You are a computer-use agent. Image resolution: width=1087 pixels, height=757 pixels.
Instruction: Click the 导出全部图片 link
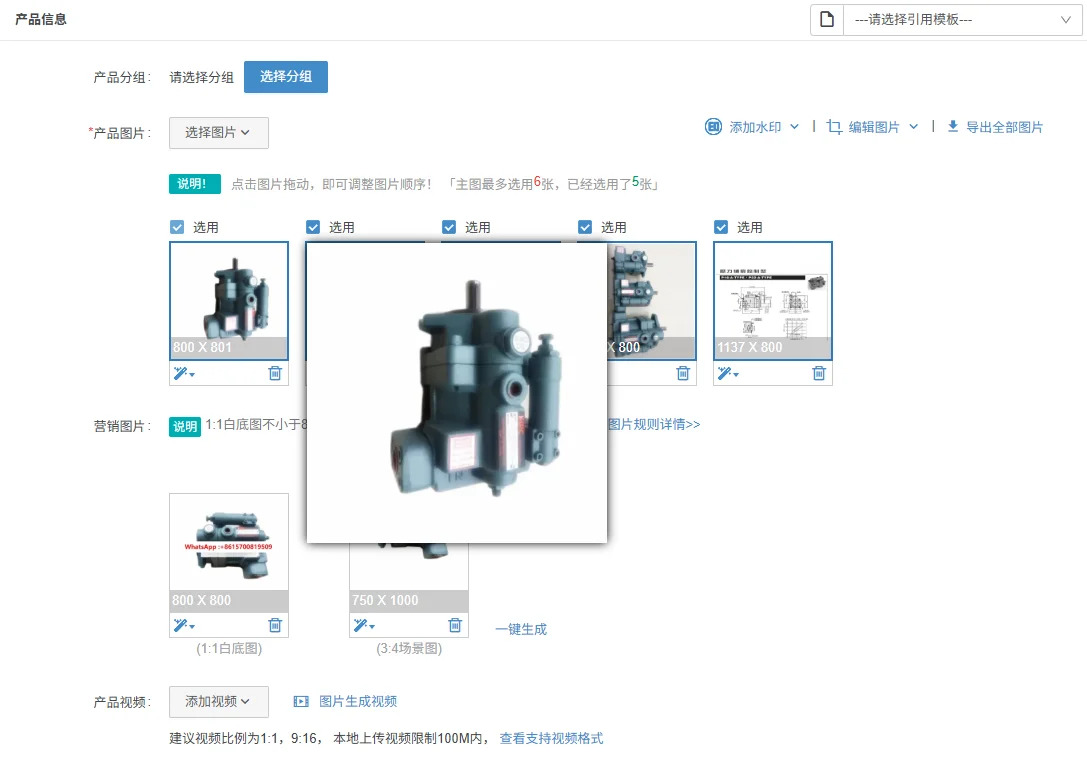tap(1004, 128)
